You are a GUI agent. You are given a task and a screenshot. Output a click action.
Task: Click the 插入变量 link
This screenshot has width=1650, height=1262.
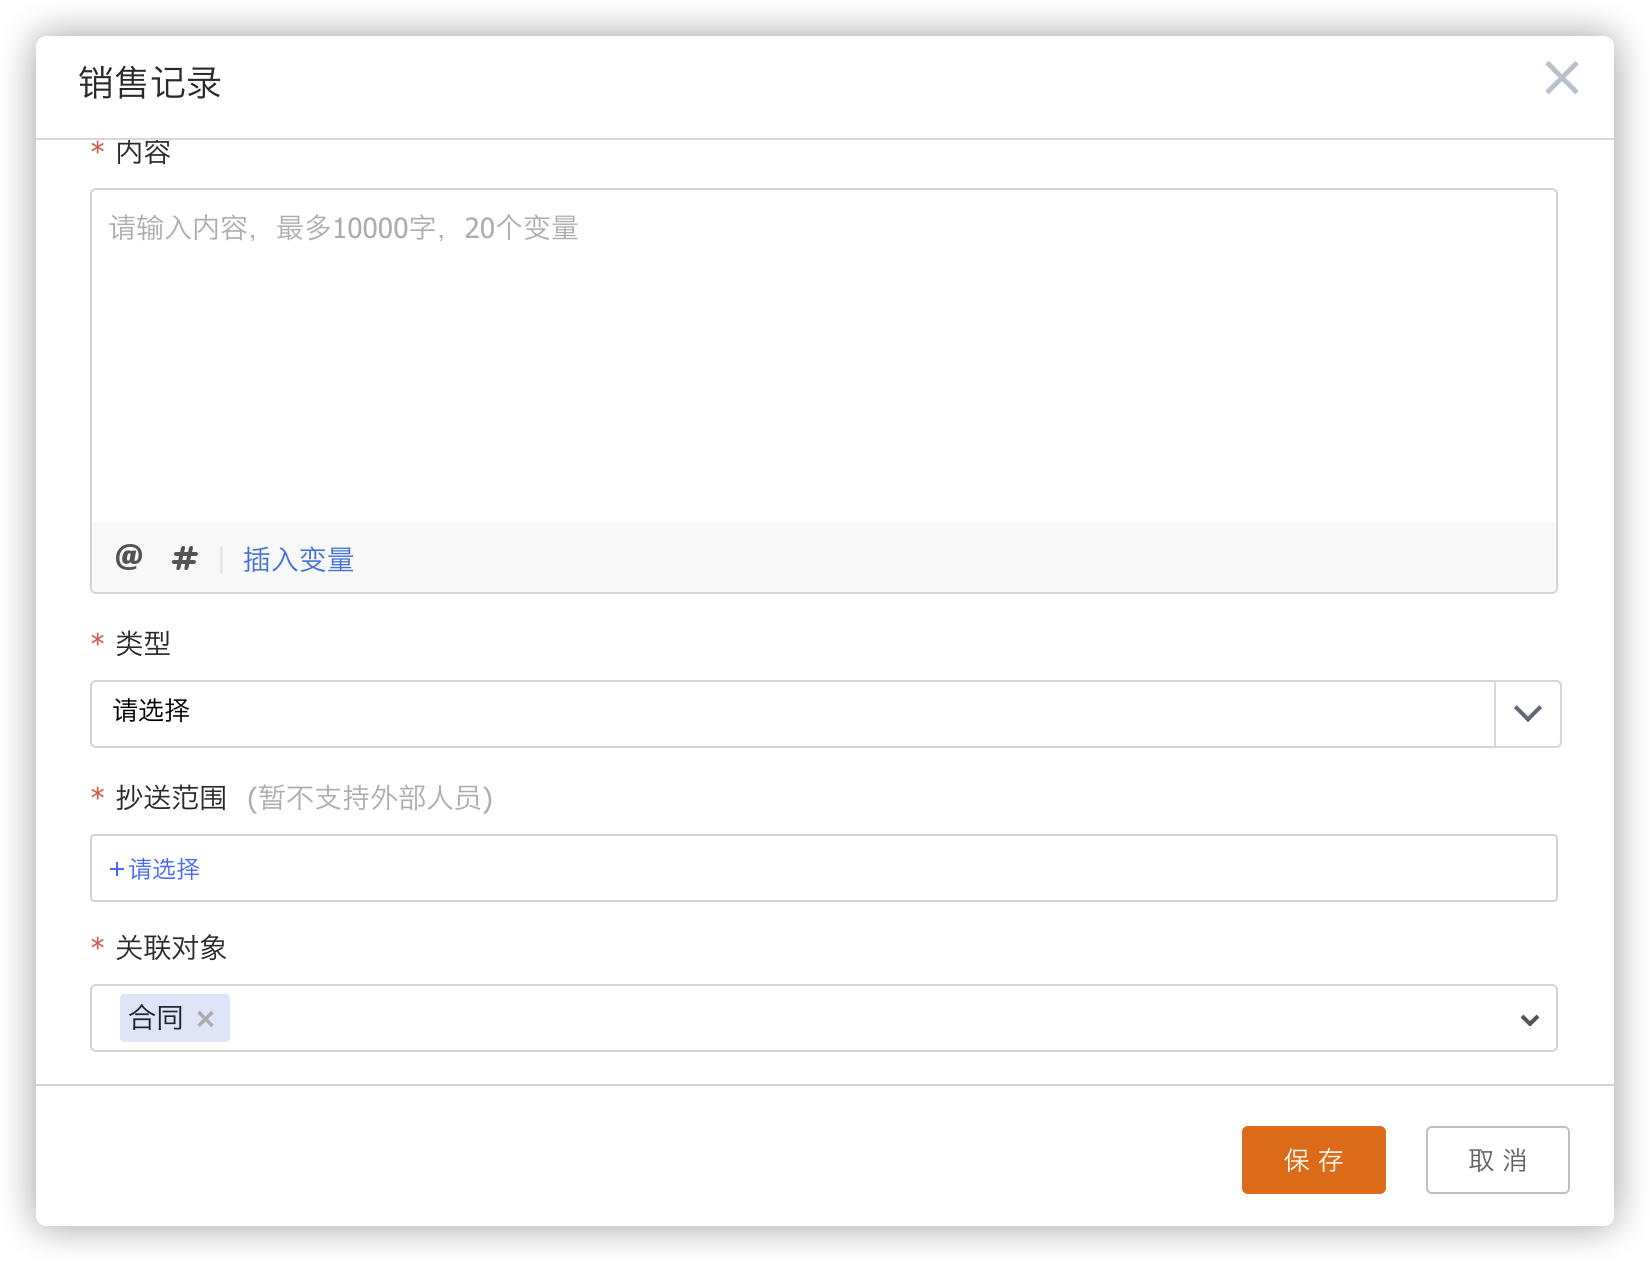pos(298,560)
